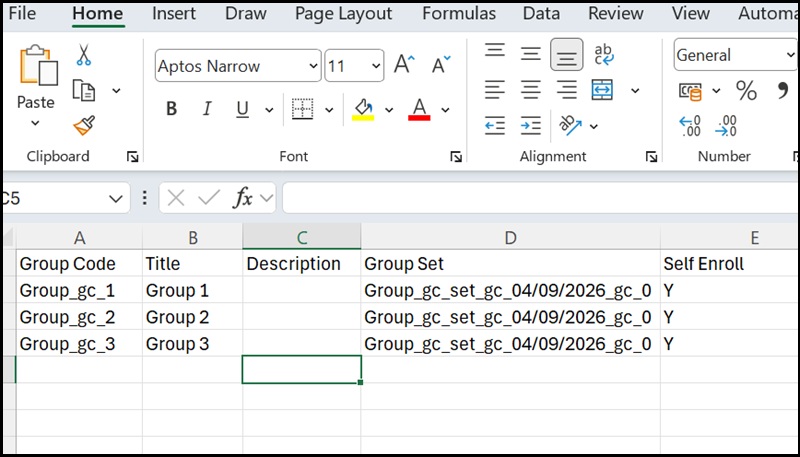Select the Self Enroll header cell

tap(730, 264)
